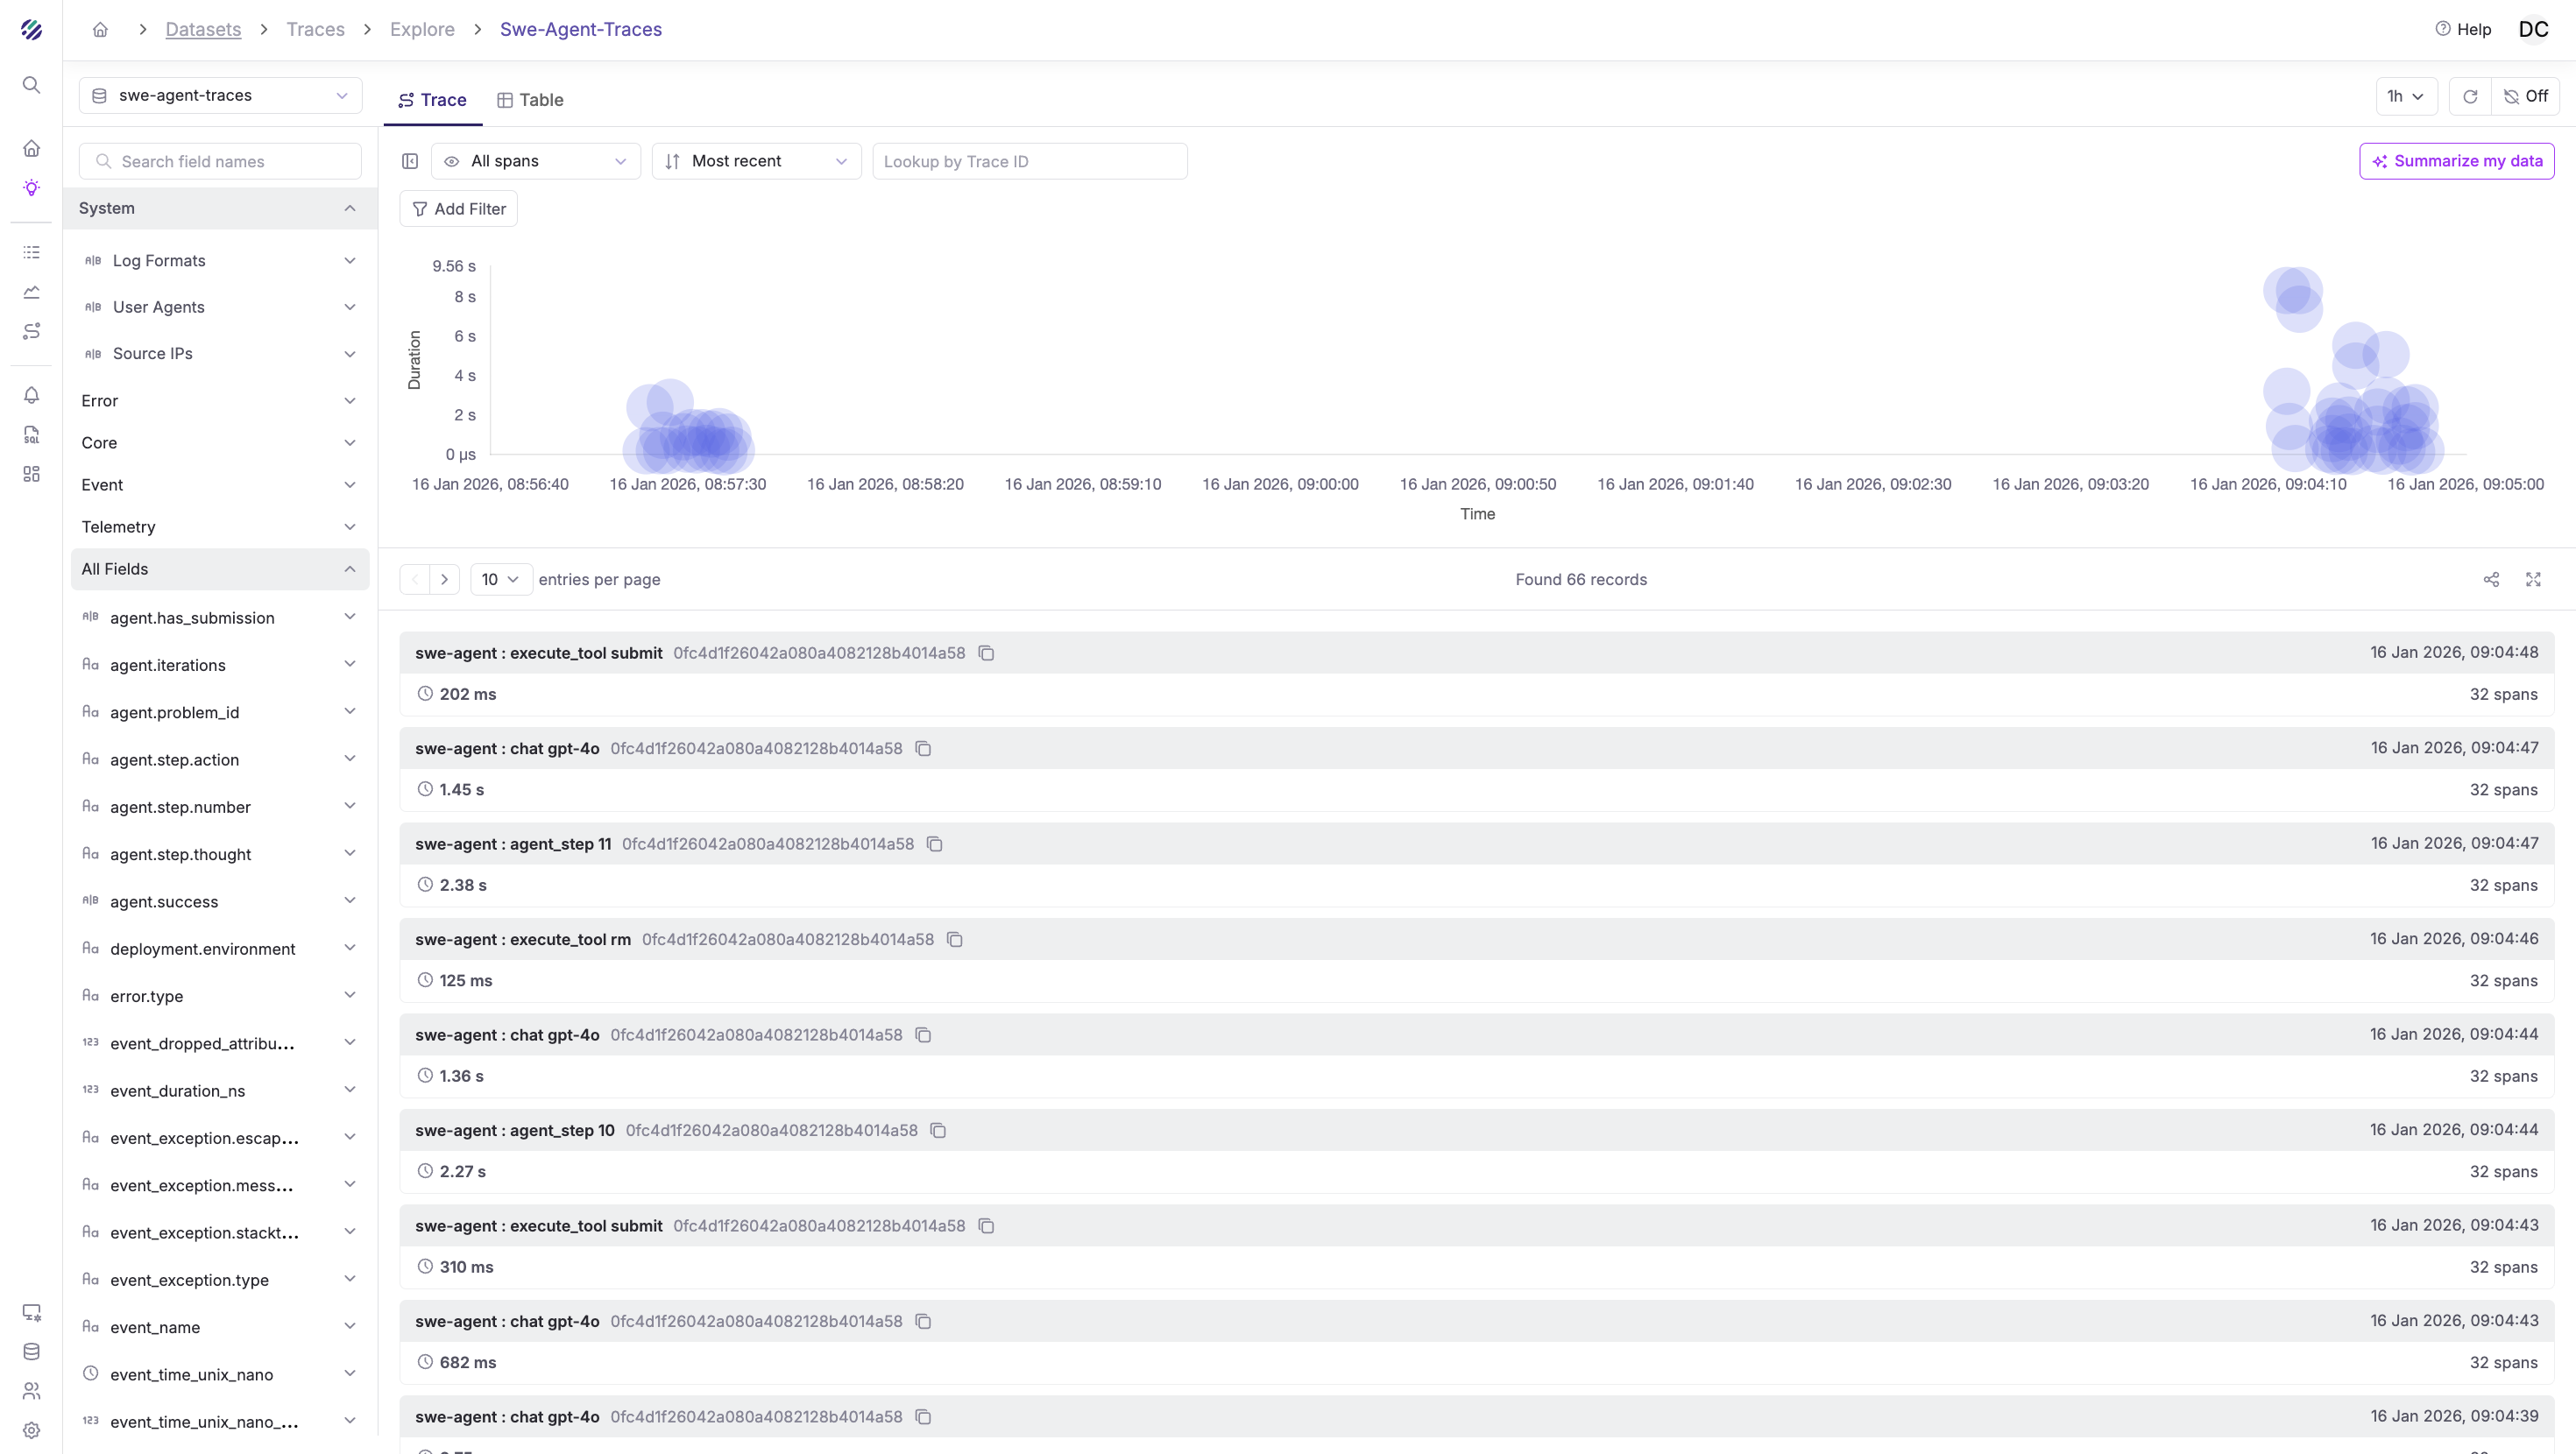This screenshot has height=1454, width=2576.
Task: Click the Add Filter button
Action: coord(459,209)
